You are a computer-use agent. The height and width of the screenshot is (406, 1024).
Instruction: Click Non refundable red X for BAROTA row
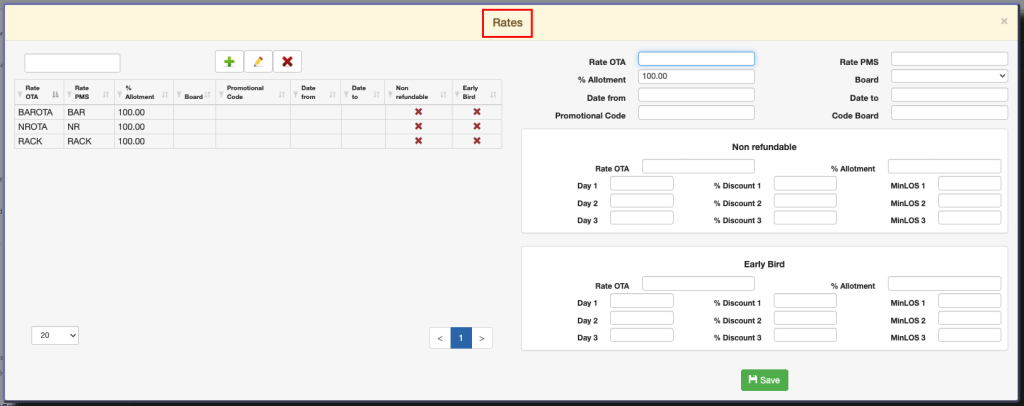tap(418, 112)
